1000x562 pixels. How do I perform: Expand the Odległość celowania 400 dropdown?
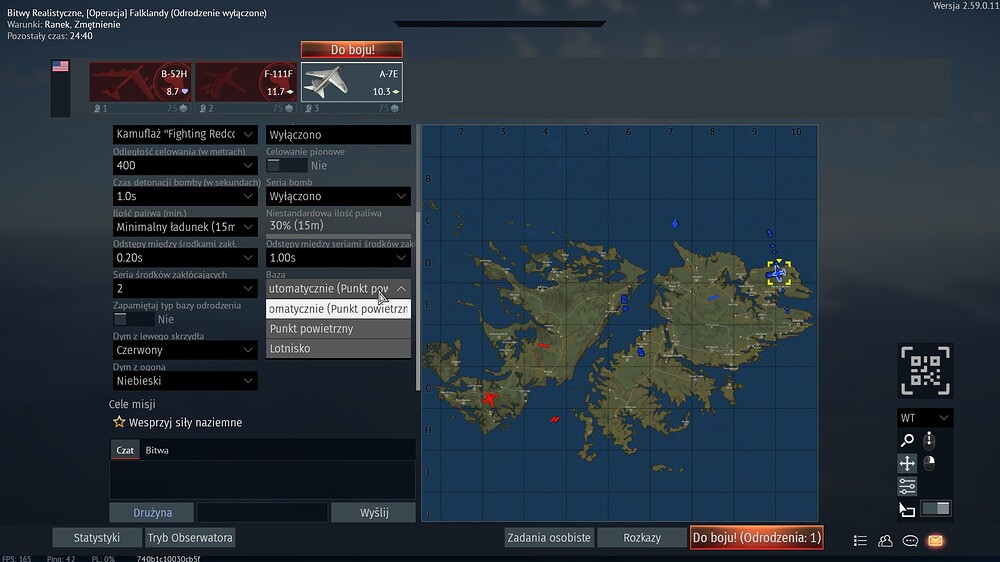[x=185, y=165]
